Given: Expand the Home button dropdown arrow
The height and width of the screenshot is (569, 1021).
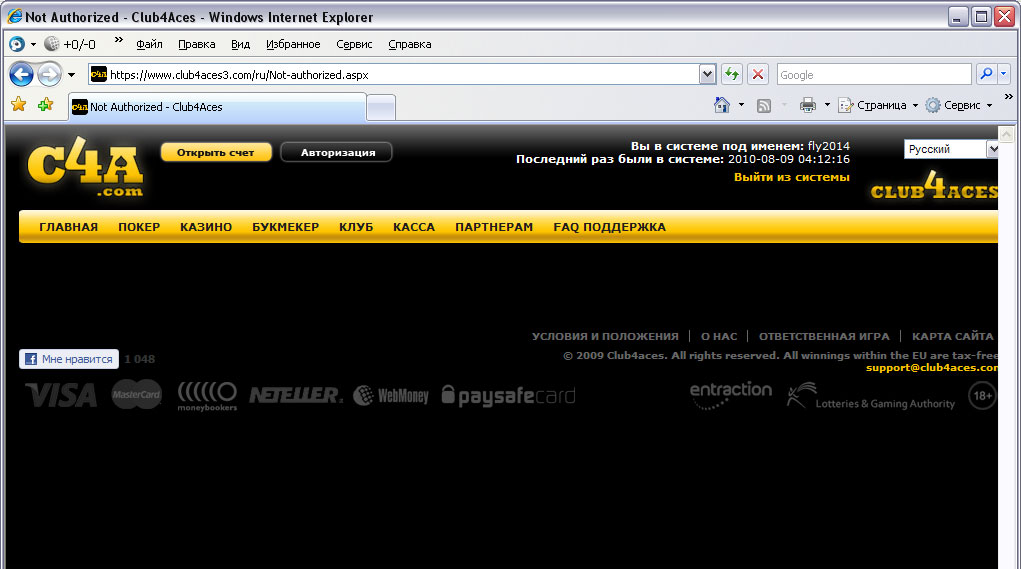Looking at the screenshot, I should (741, 105).
